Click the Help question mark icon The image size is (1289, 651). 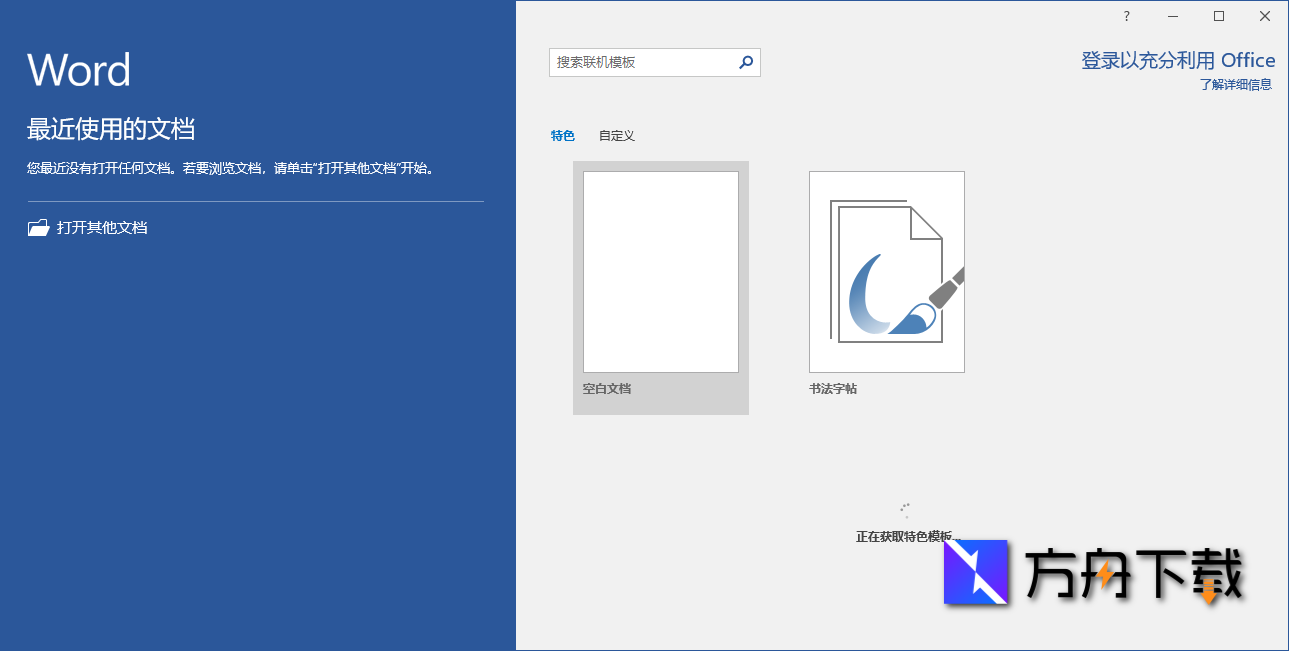point(1125,16)
